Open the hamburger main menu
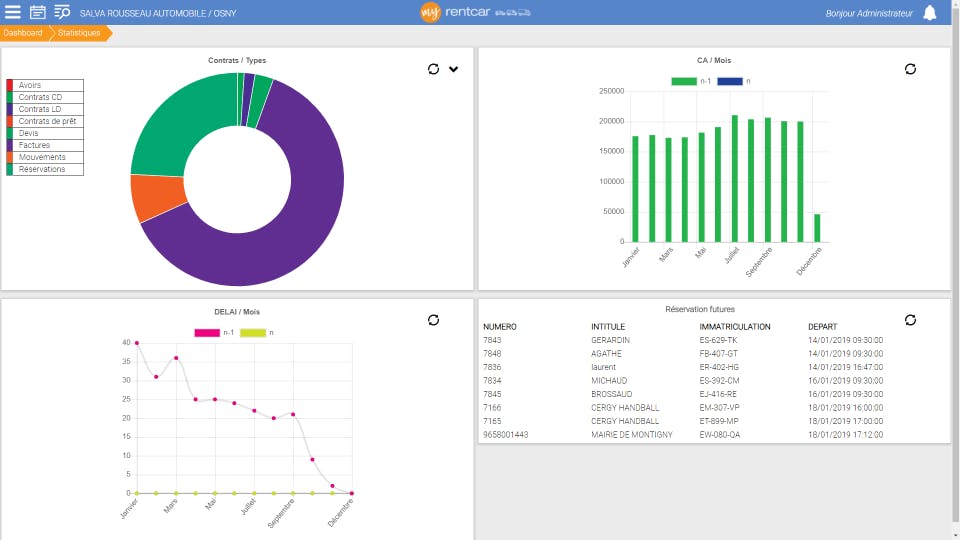The height and width of the screenshot is (540, 960). (x=13, y=12)
